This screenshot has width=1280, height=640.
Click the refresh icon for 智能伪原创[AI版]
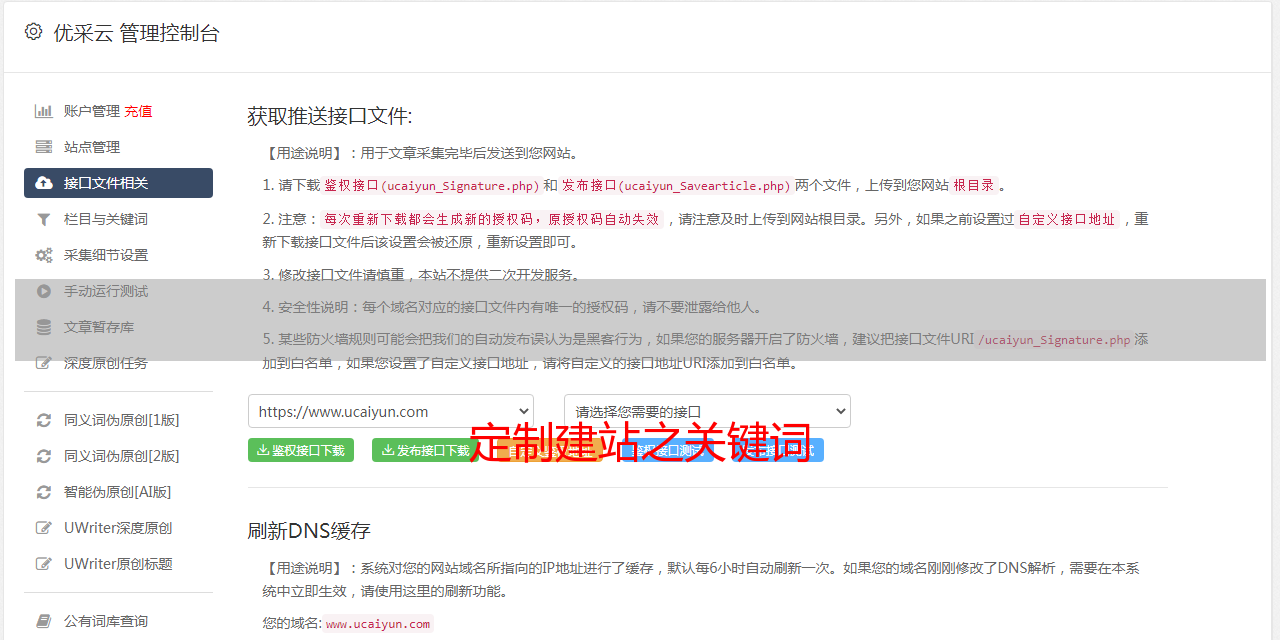44,492
